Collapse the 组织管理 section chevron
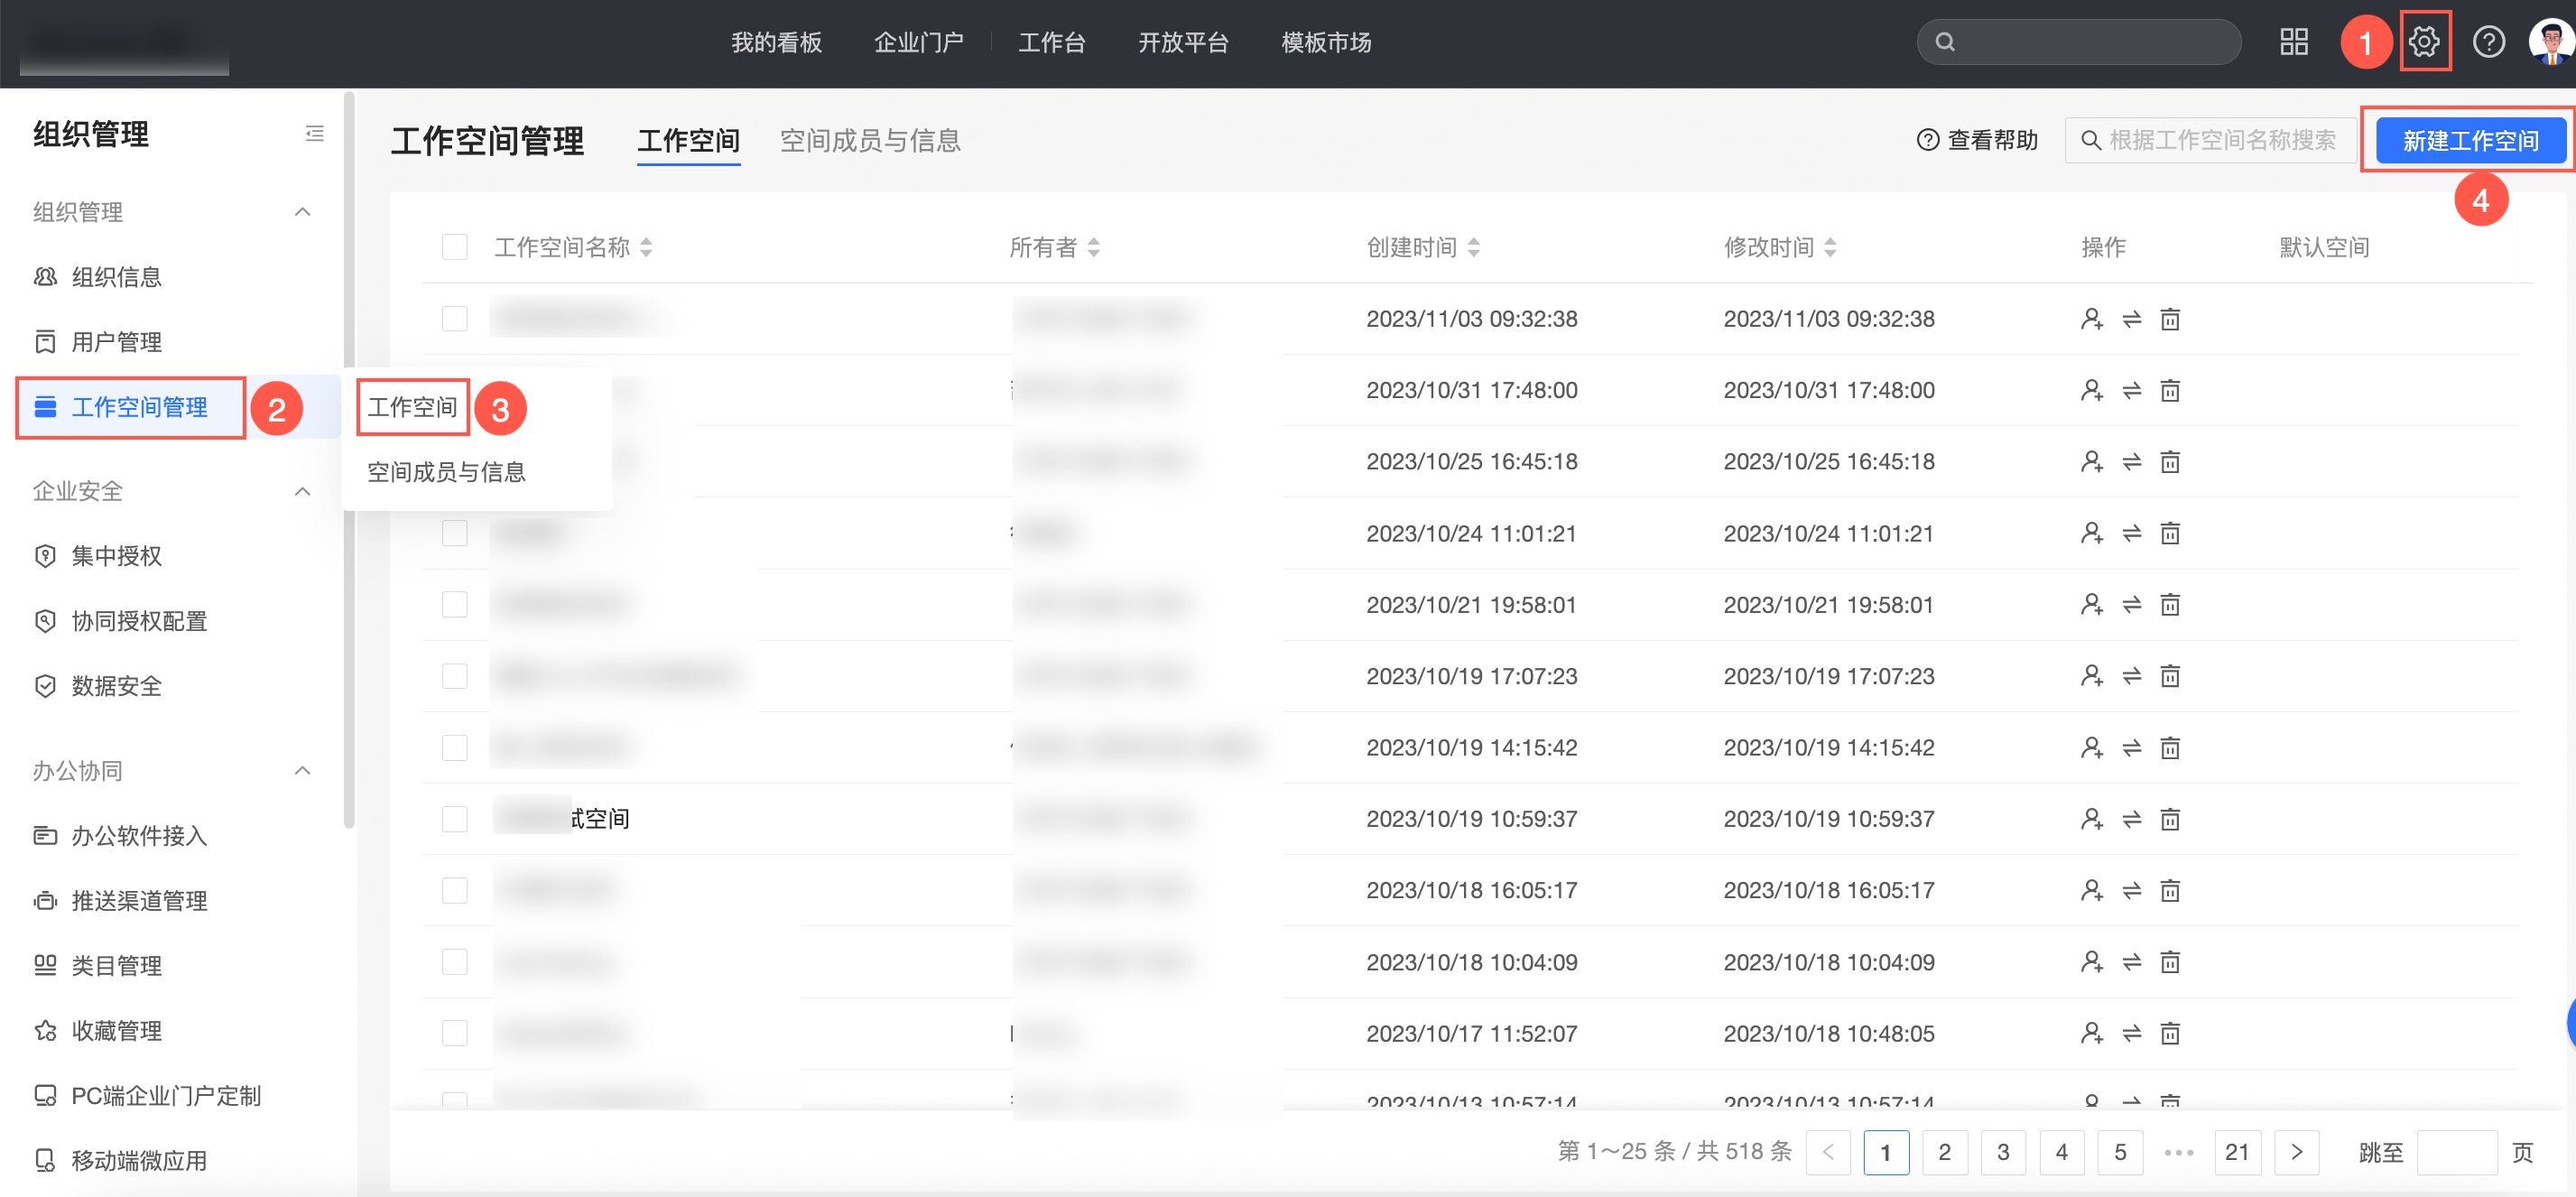Image resolution: width=2576 pixels, height=1197 pixels. tap(303, 212)
